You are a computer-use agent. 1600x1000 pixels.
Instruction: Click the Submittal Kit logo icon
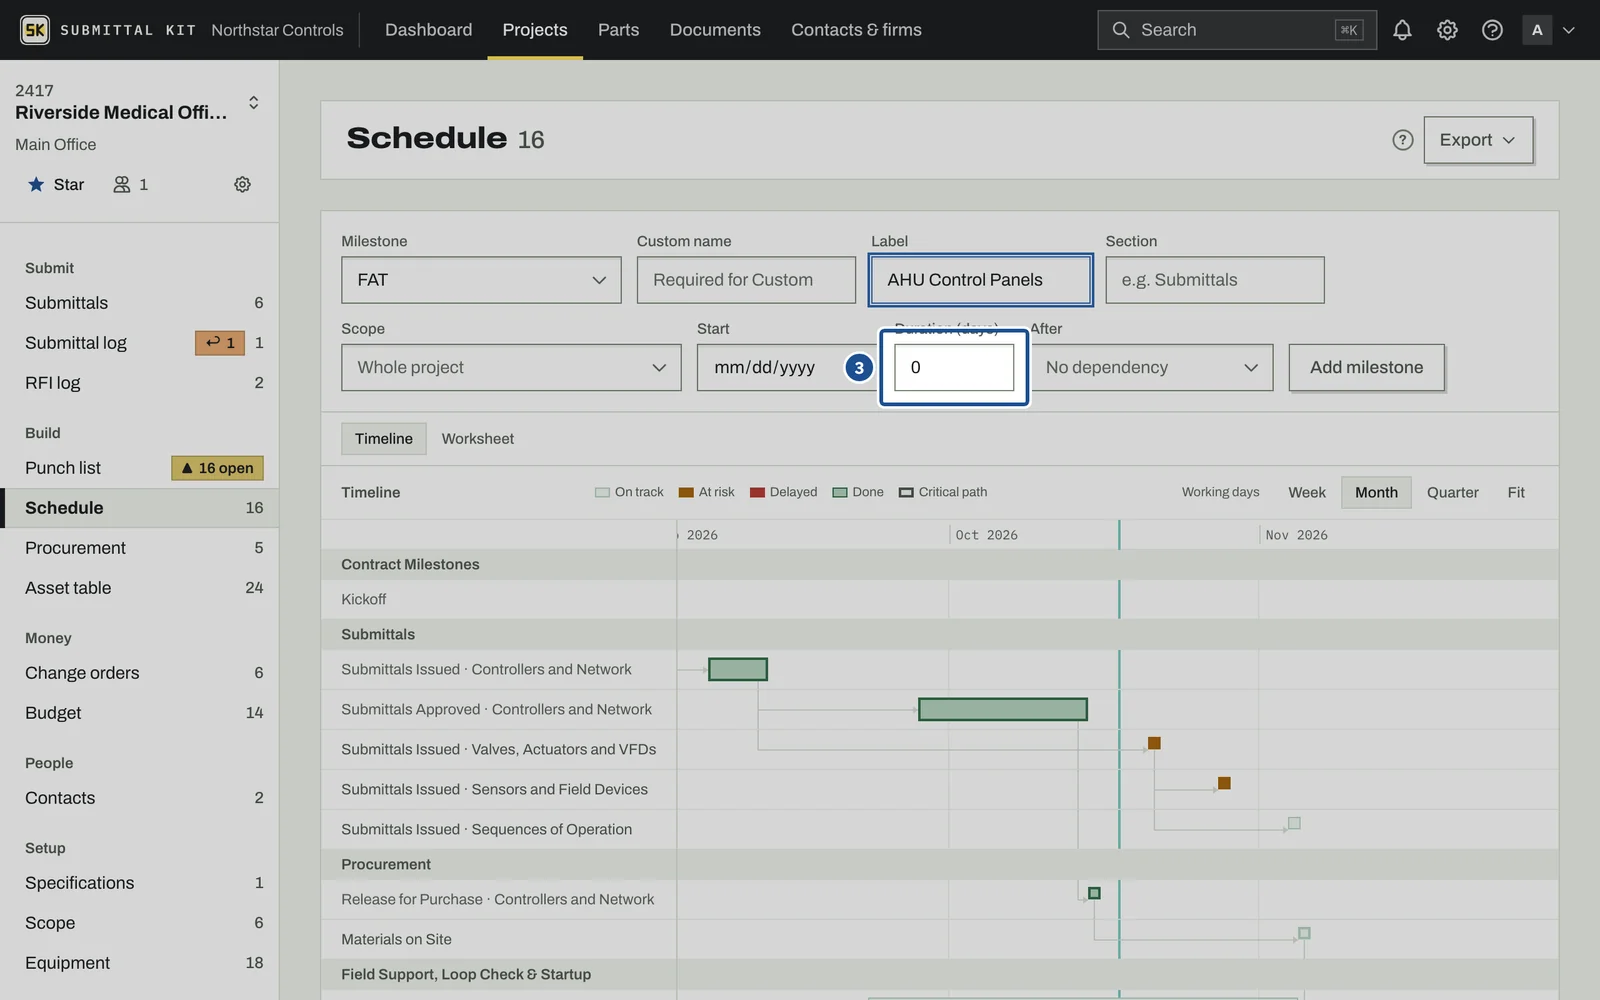tap(35, 30)
